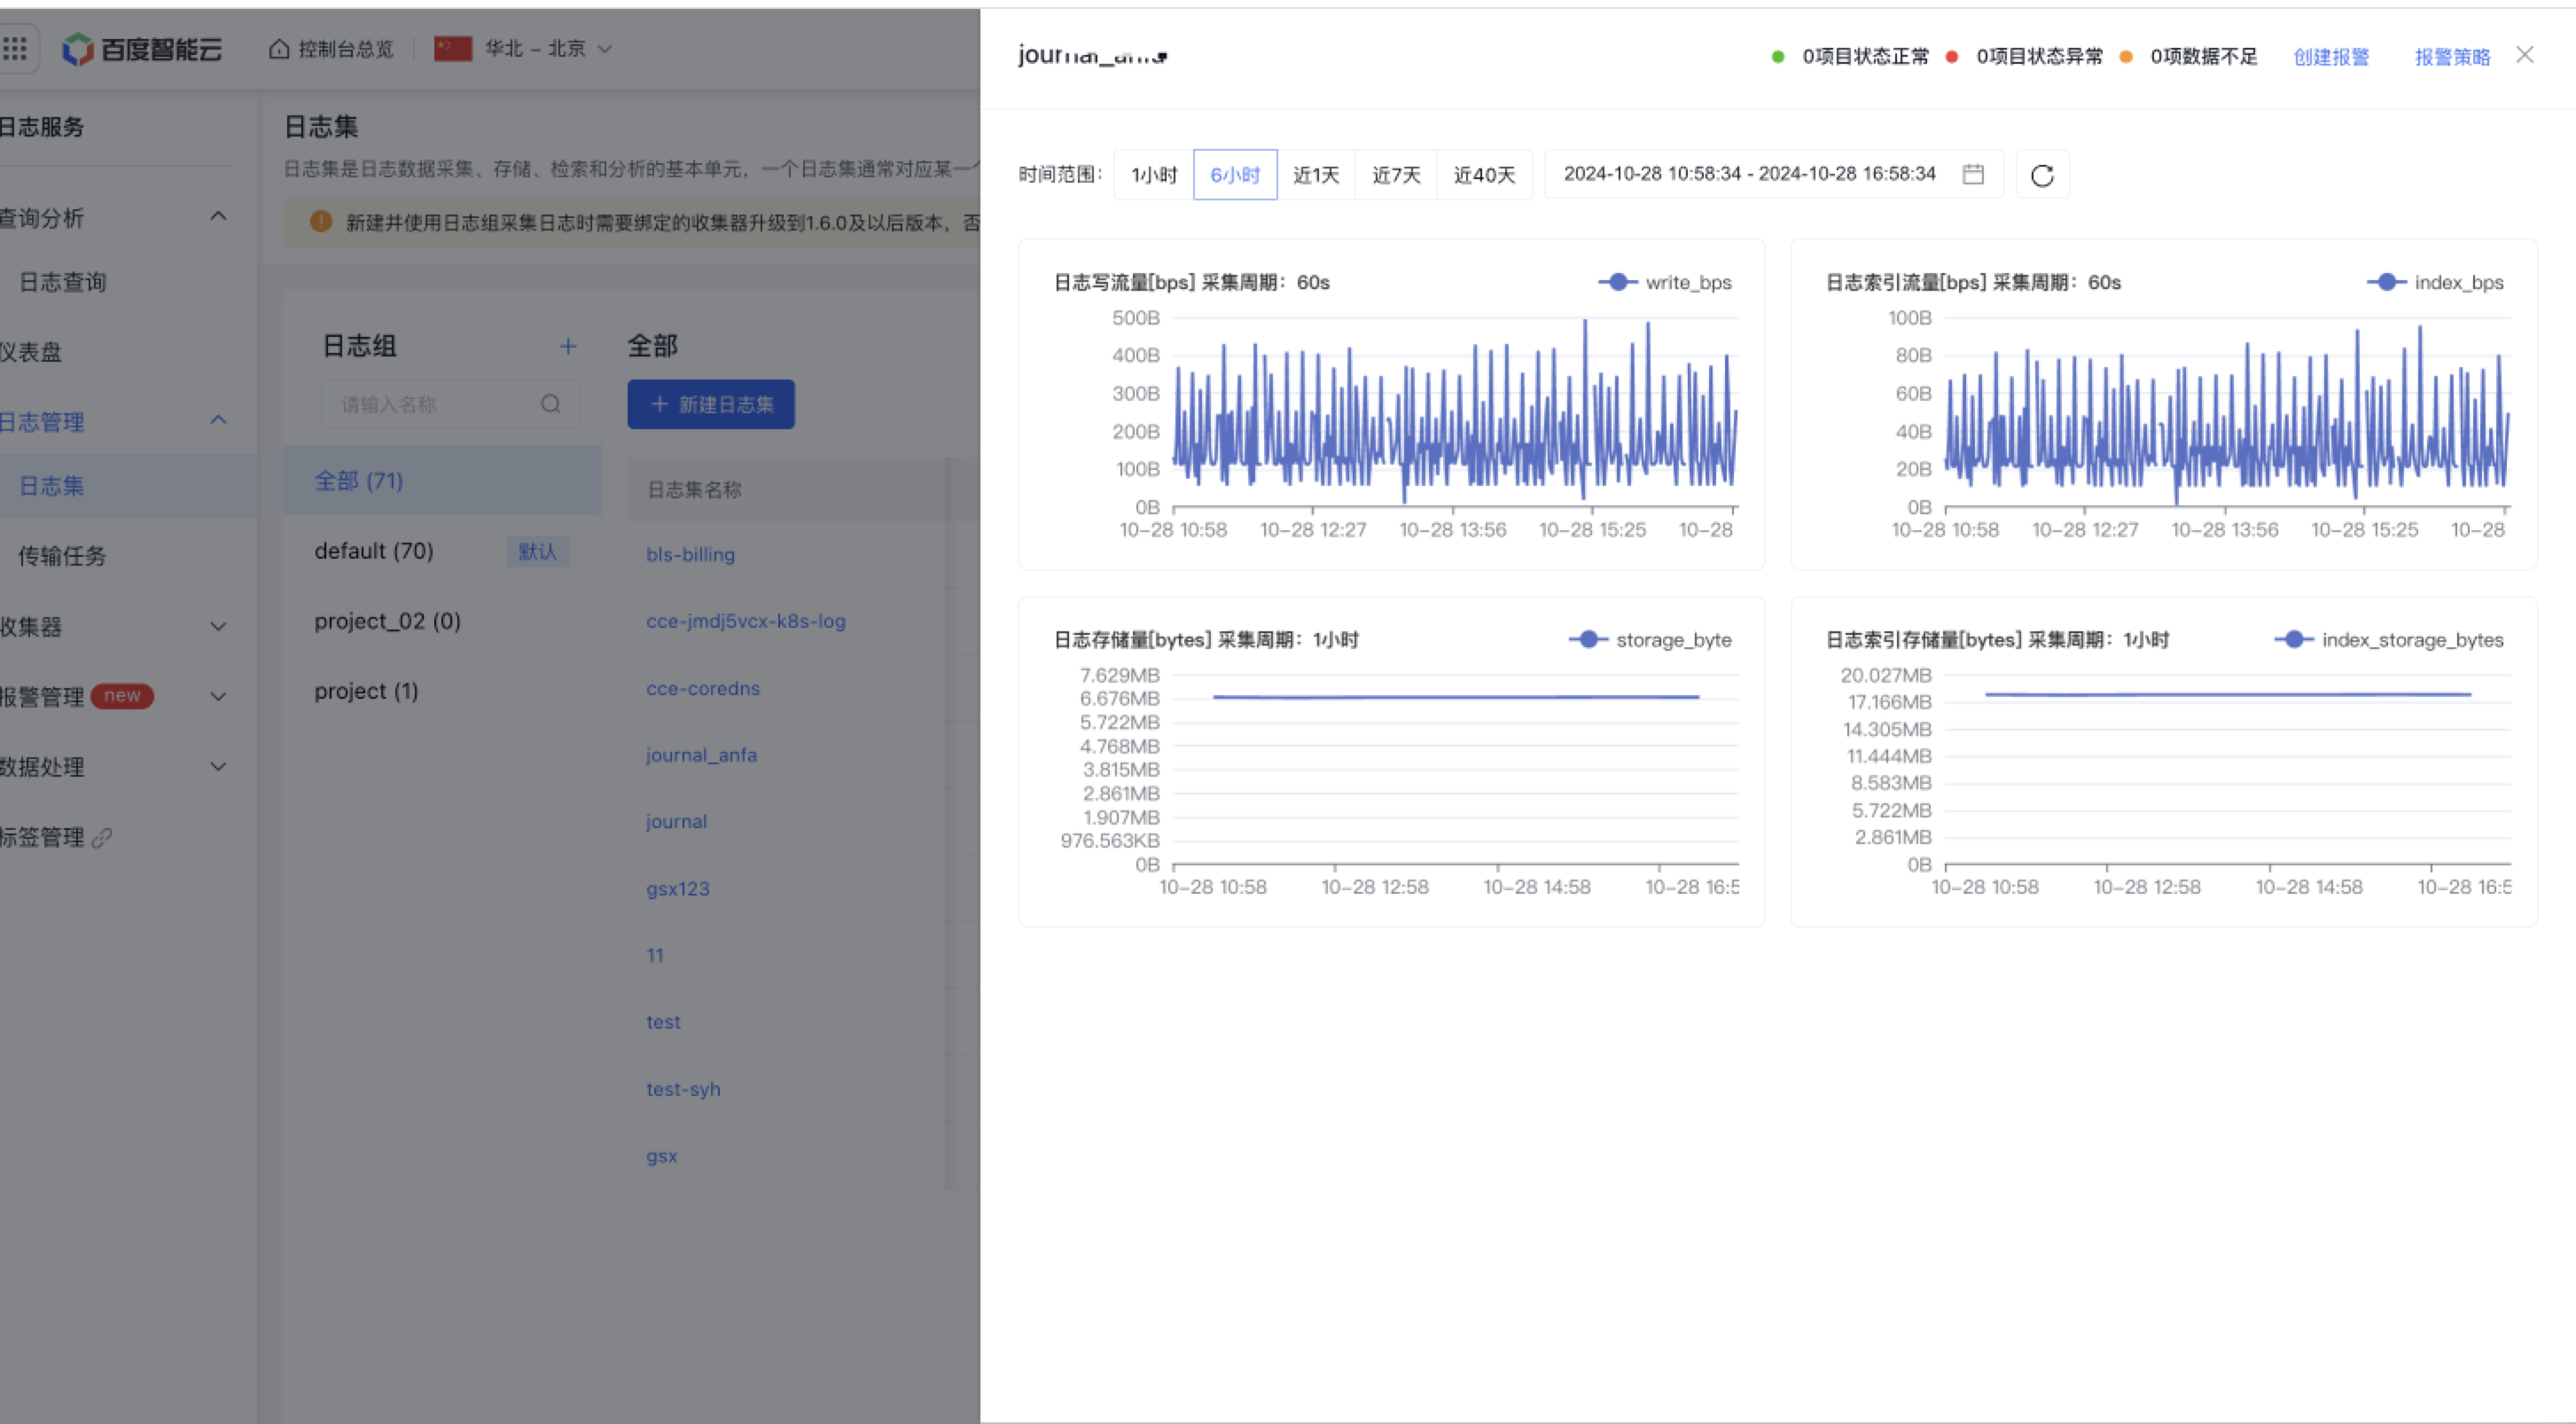Open the journal_anfa log set
This screenshot has width=2576, height=1424.
pos(702,755)
